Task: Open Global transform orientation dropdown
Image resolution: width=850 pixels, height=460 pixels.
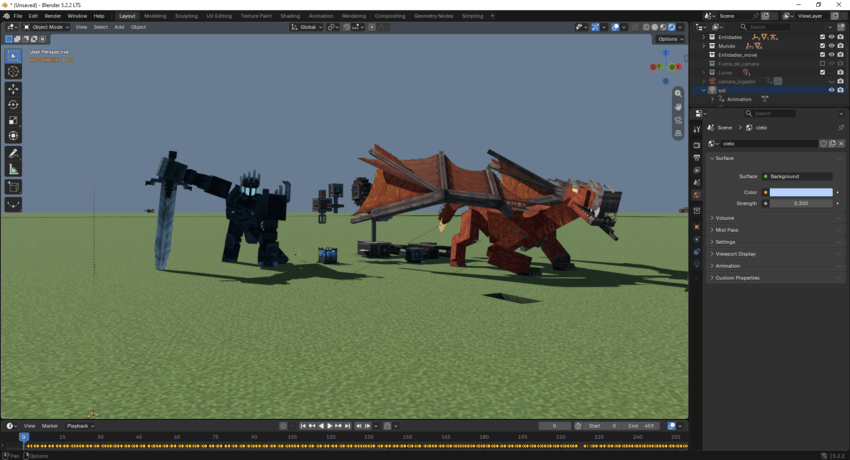Action: point(307,27)
